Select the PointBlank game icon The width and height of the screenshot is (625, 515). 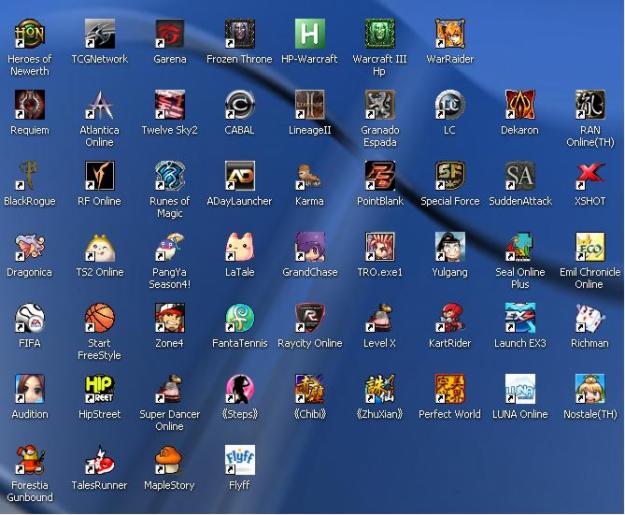click(x=379, y=176)
